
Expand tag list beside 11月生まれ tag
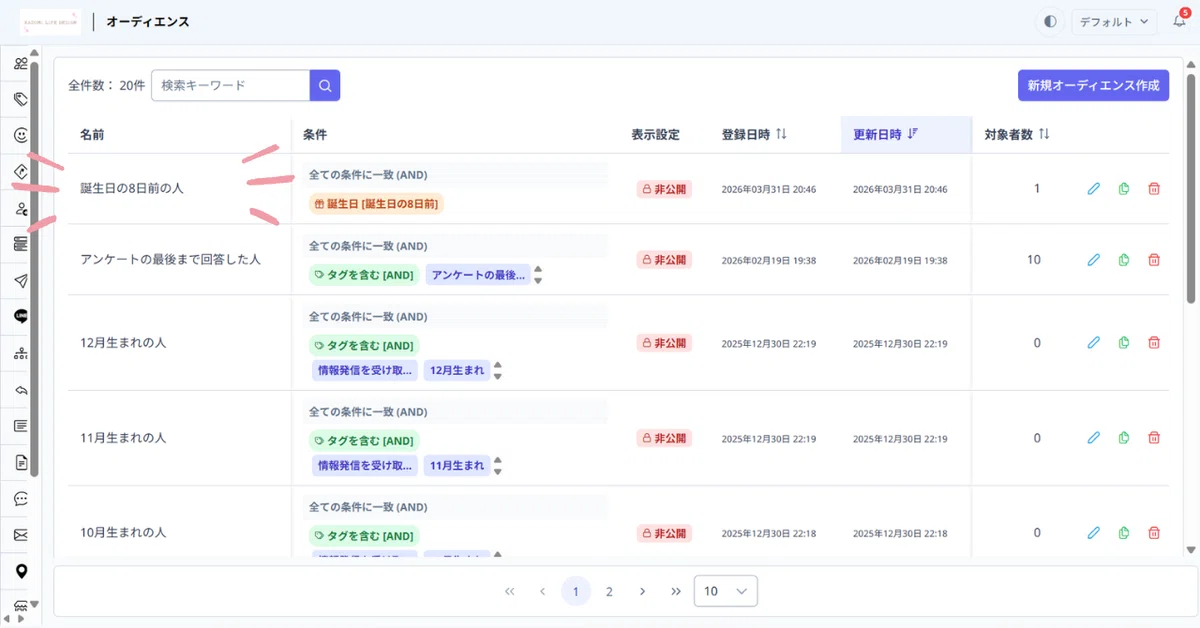pos(497,466)
